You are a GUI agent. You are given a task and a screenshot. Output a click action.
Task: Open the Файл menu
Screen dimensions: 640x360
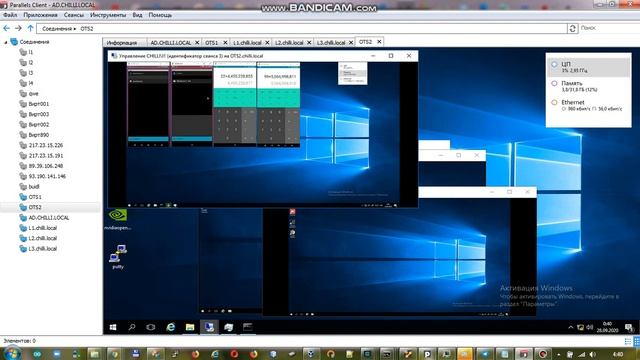pos(10,15)
